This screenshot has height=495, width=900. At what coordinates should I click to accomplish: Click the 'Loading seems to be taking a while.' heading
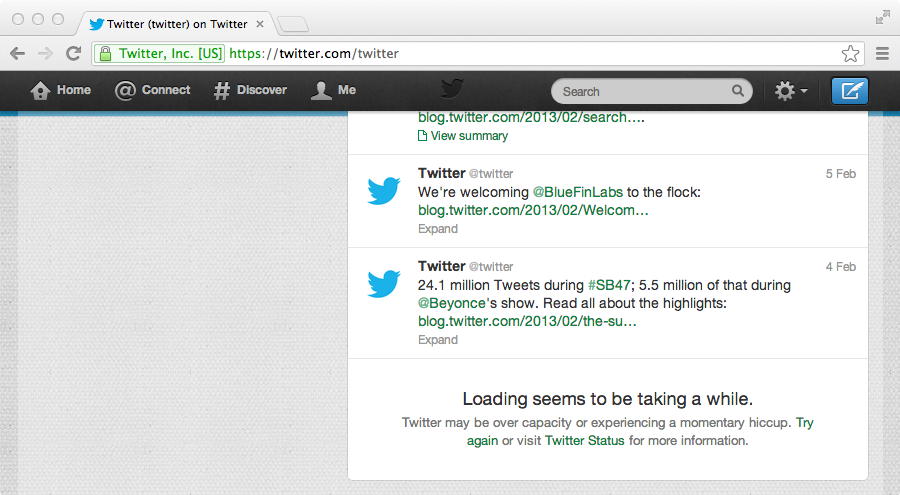coord(608,399)
